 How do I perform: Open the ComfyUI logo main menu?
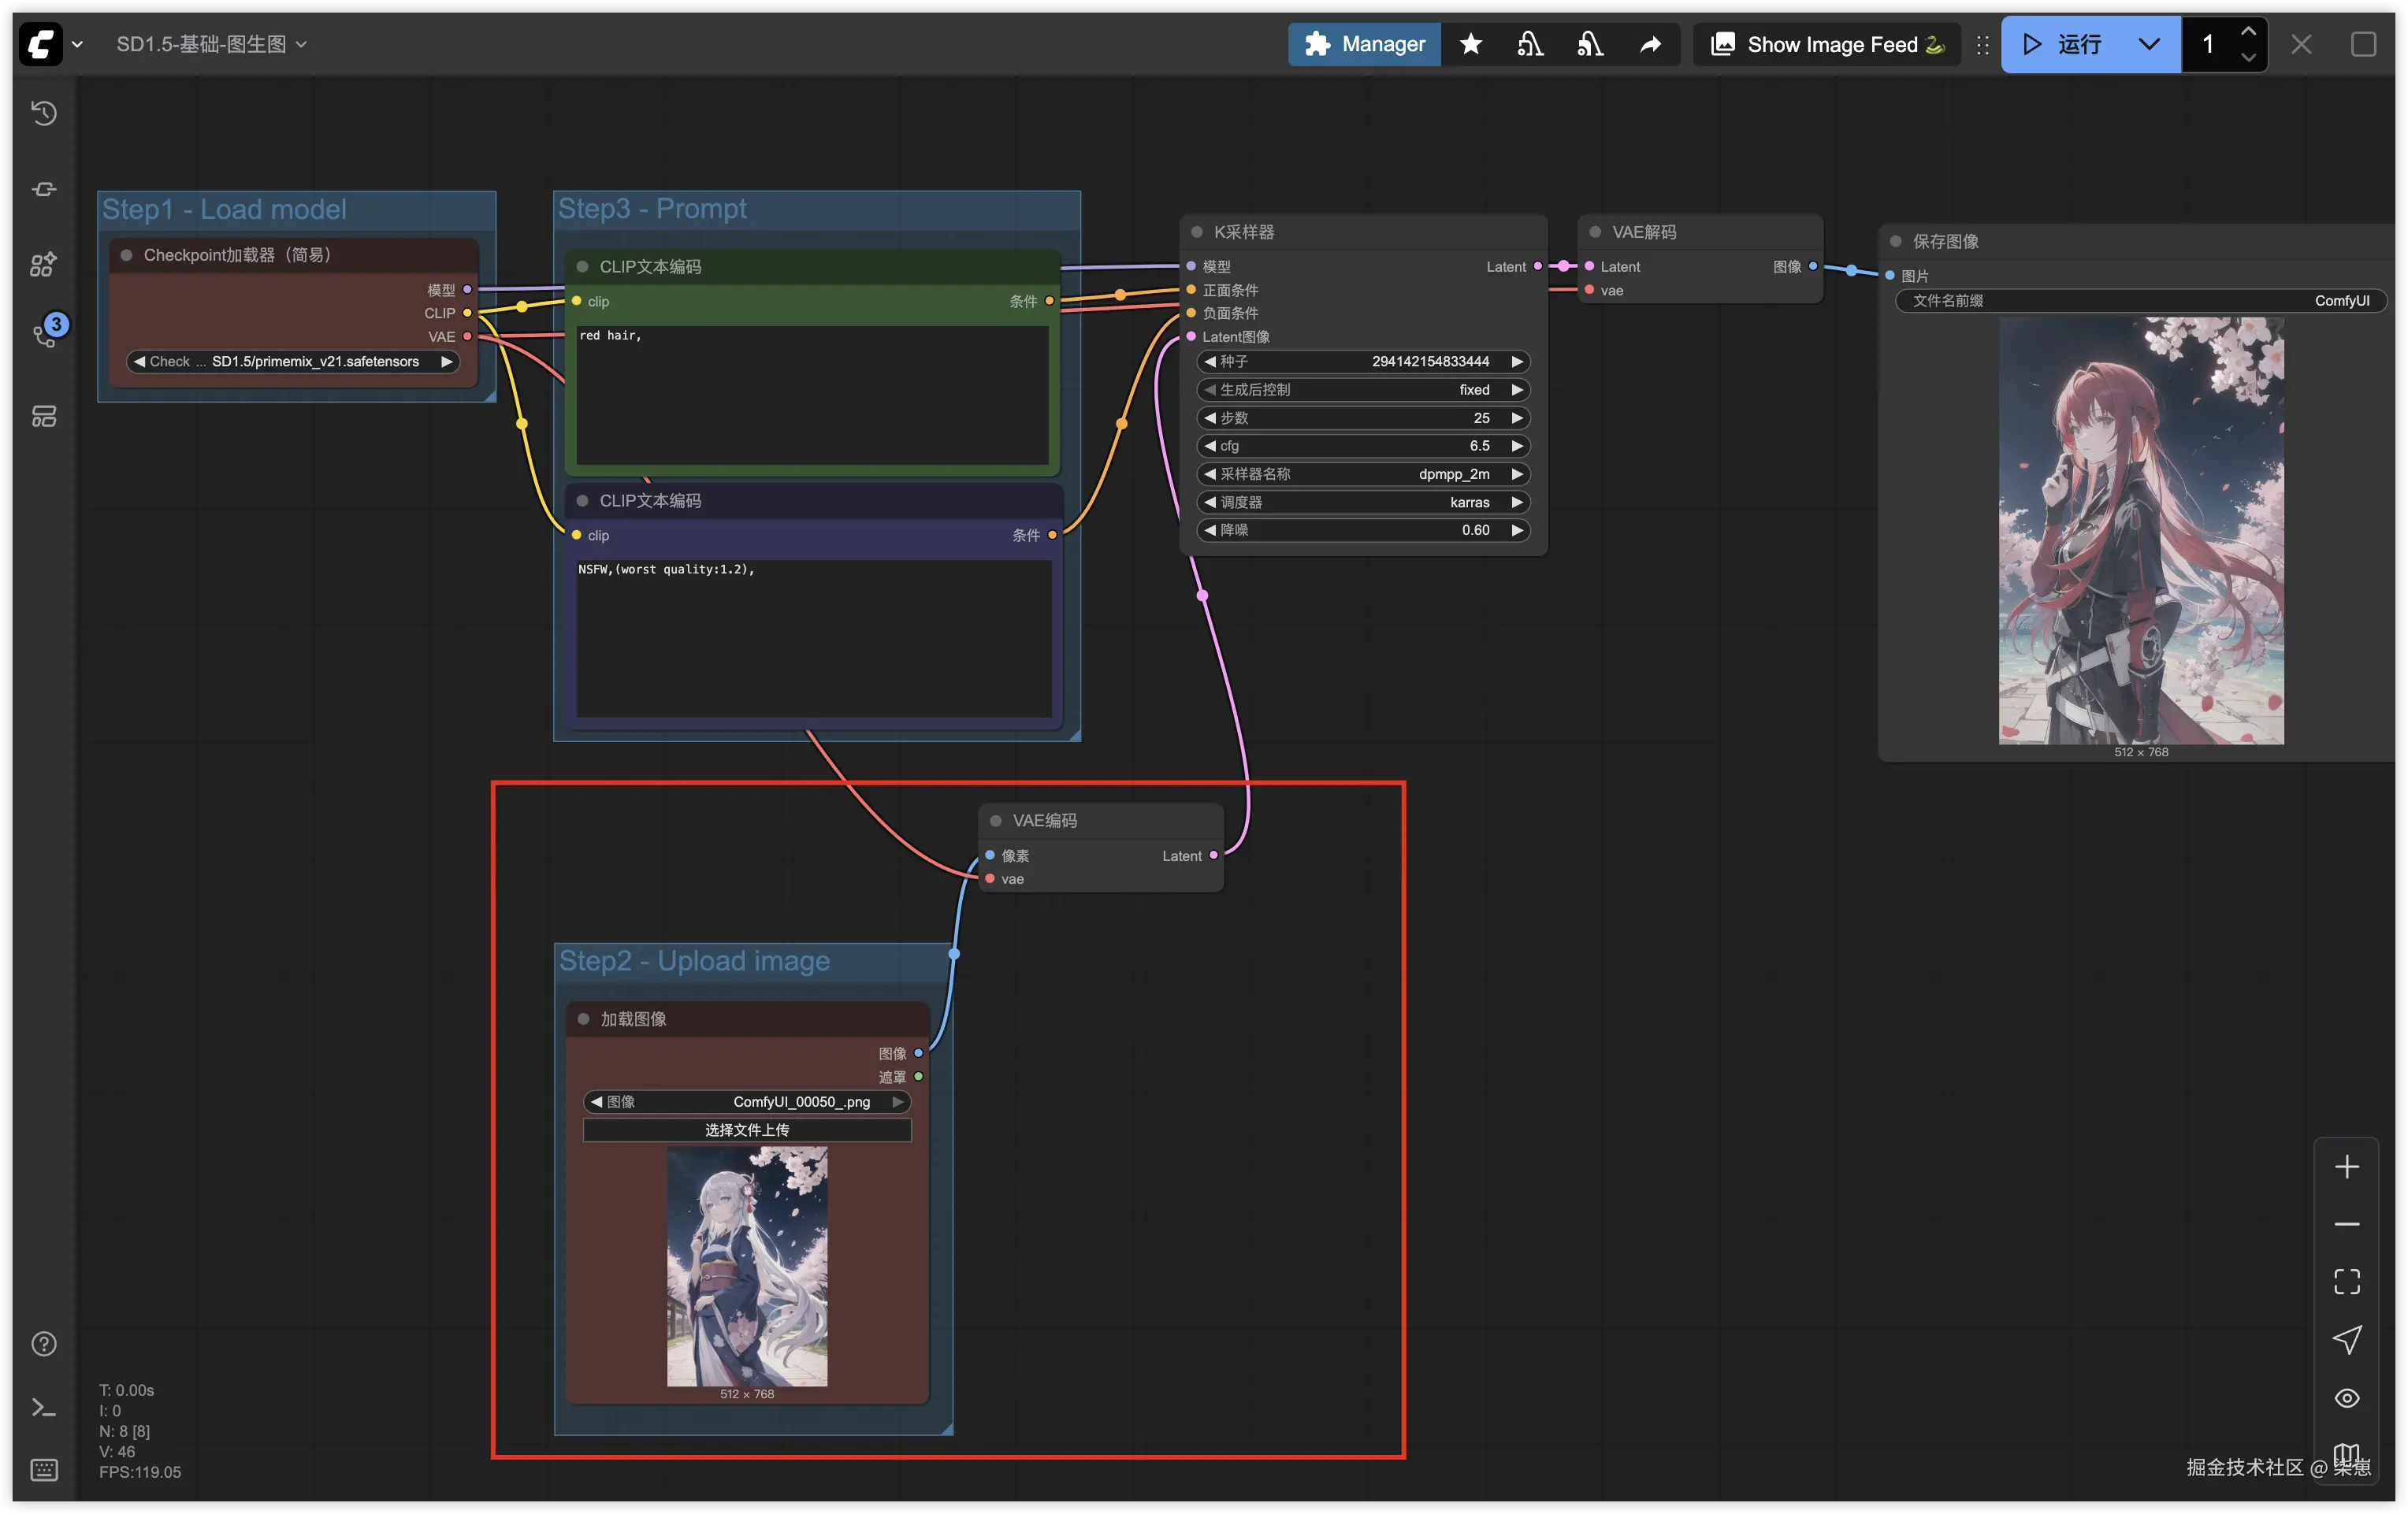click(41, 44)
